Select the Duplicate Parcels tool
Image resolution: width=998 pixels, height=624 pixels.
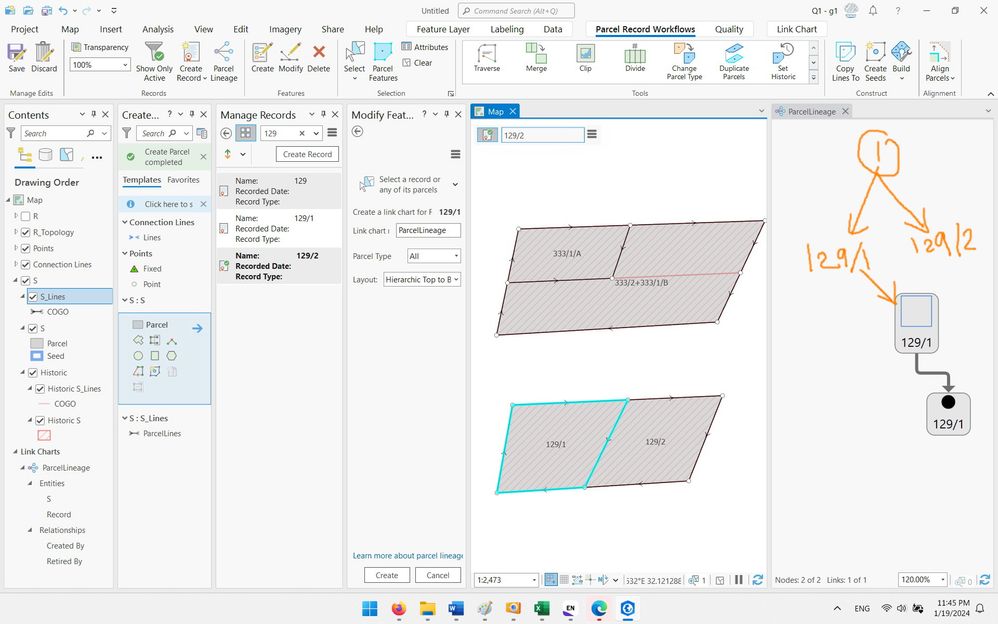point(734,61)
